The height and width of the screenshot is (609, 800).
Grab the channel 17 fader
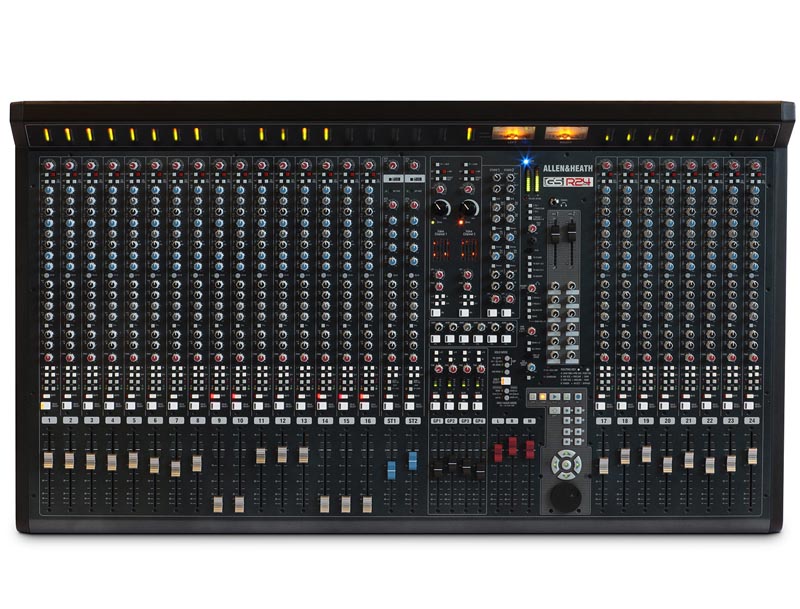604,466
